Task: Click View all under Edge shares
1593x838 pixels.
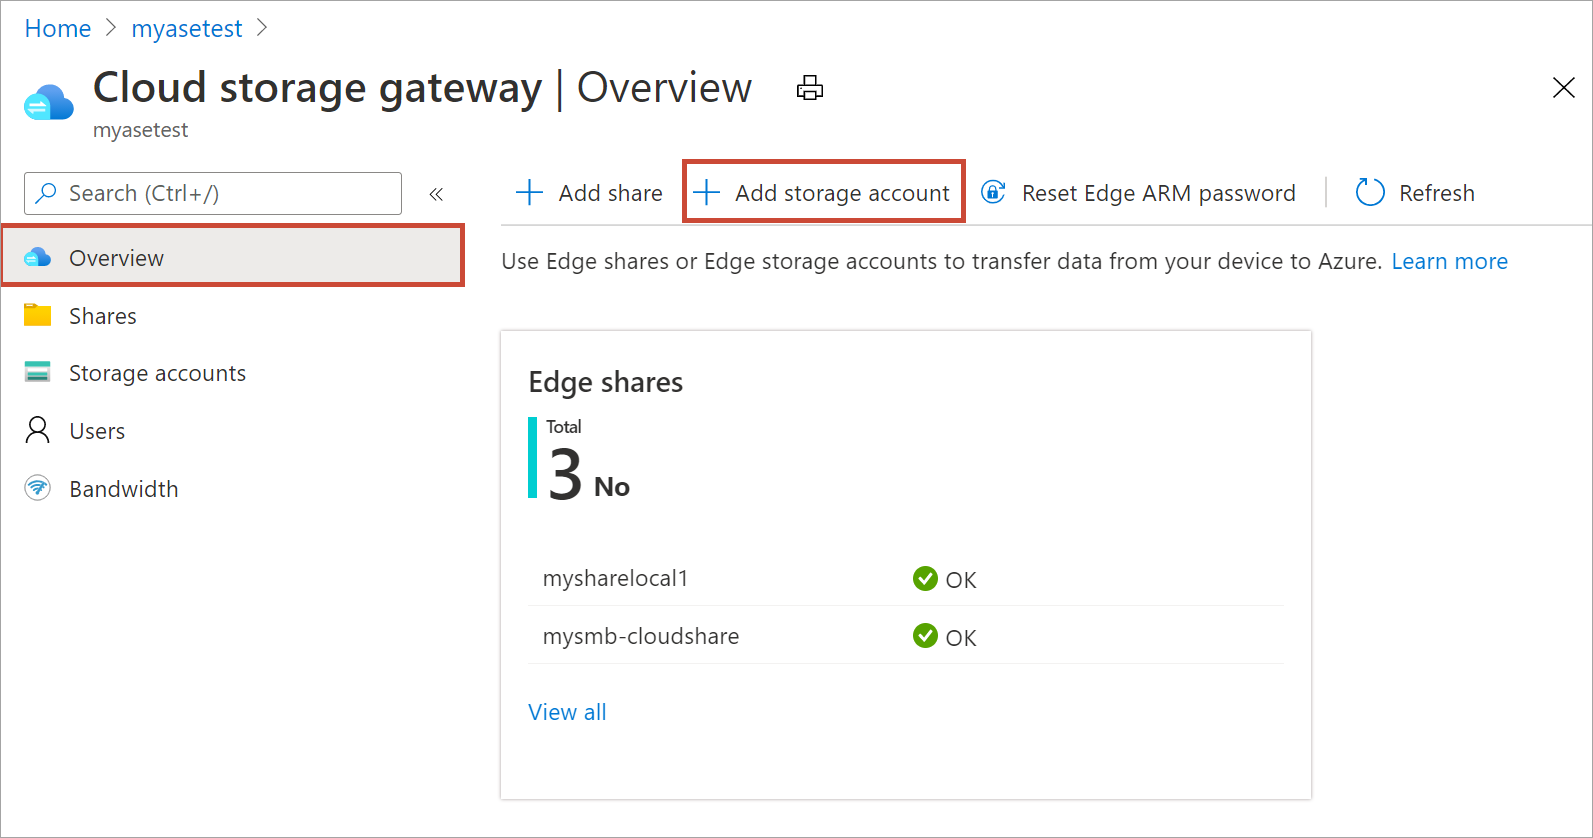Action: point(567,712)
